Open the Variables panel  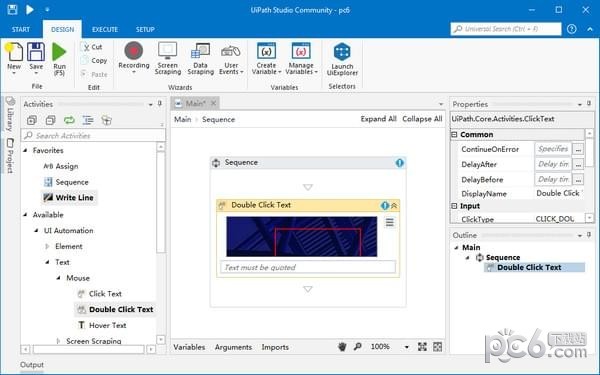(189, 347)
